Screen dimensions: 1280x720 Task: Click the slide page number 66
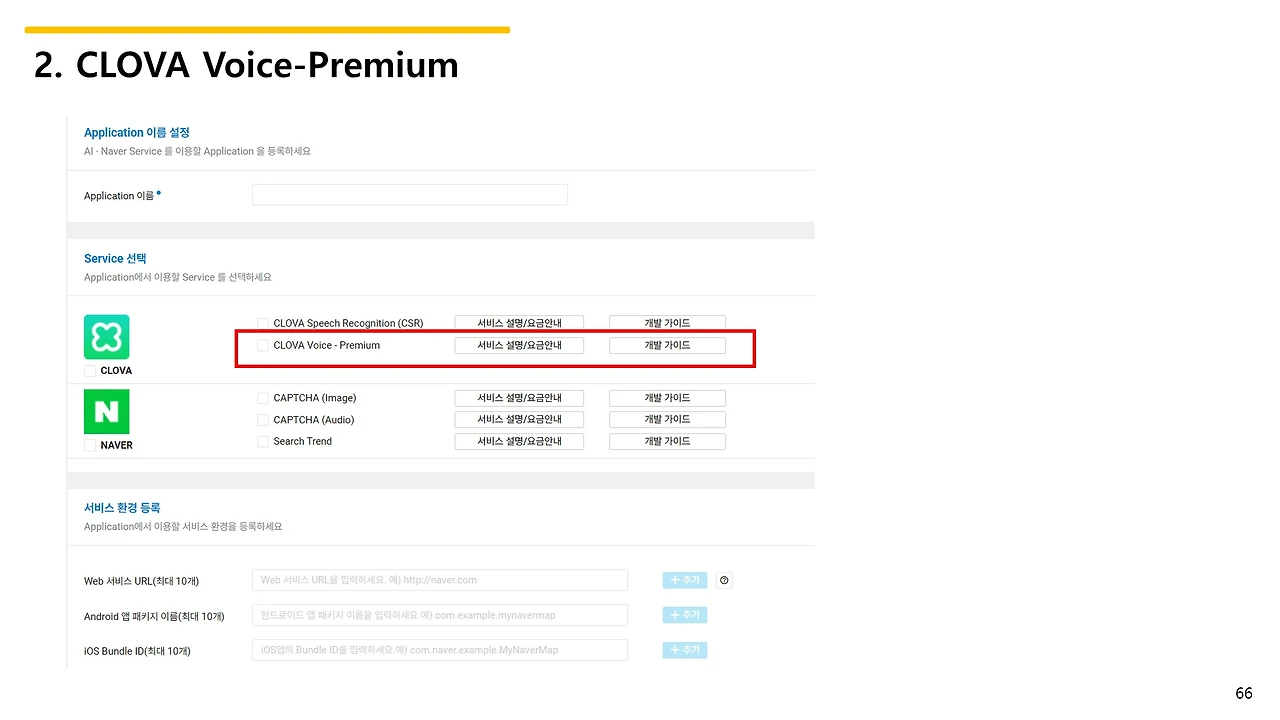click(x=1244, y=694)
